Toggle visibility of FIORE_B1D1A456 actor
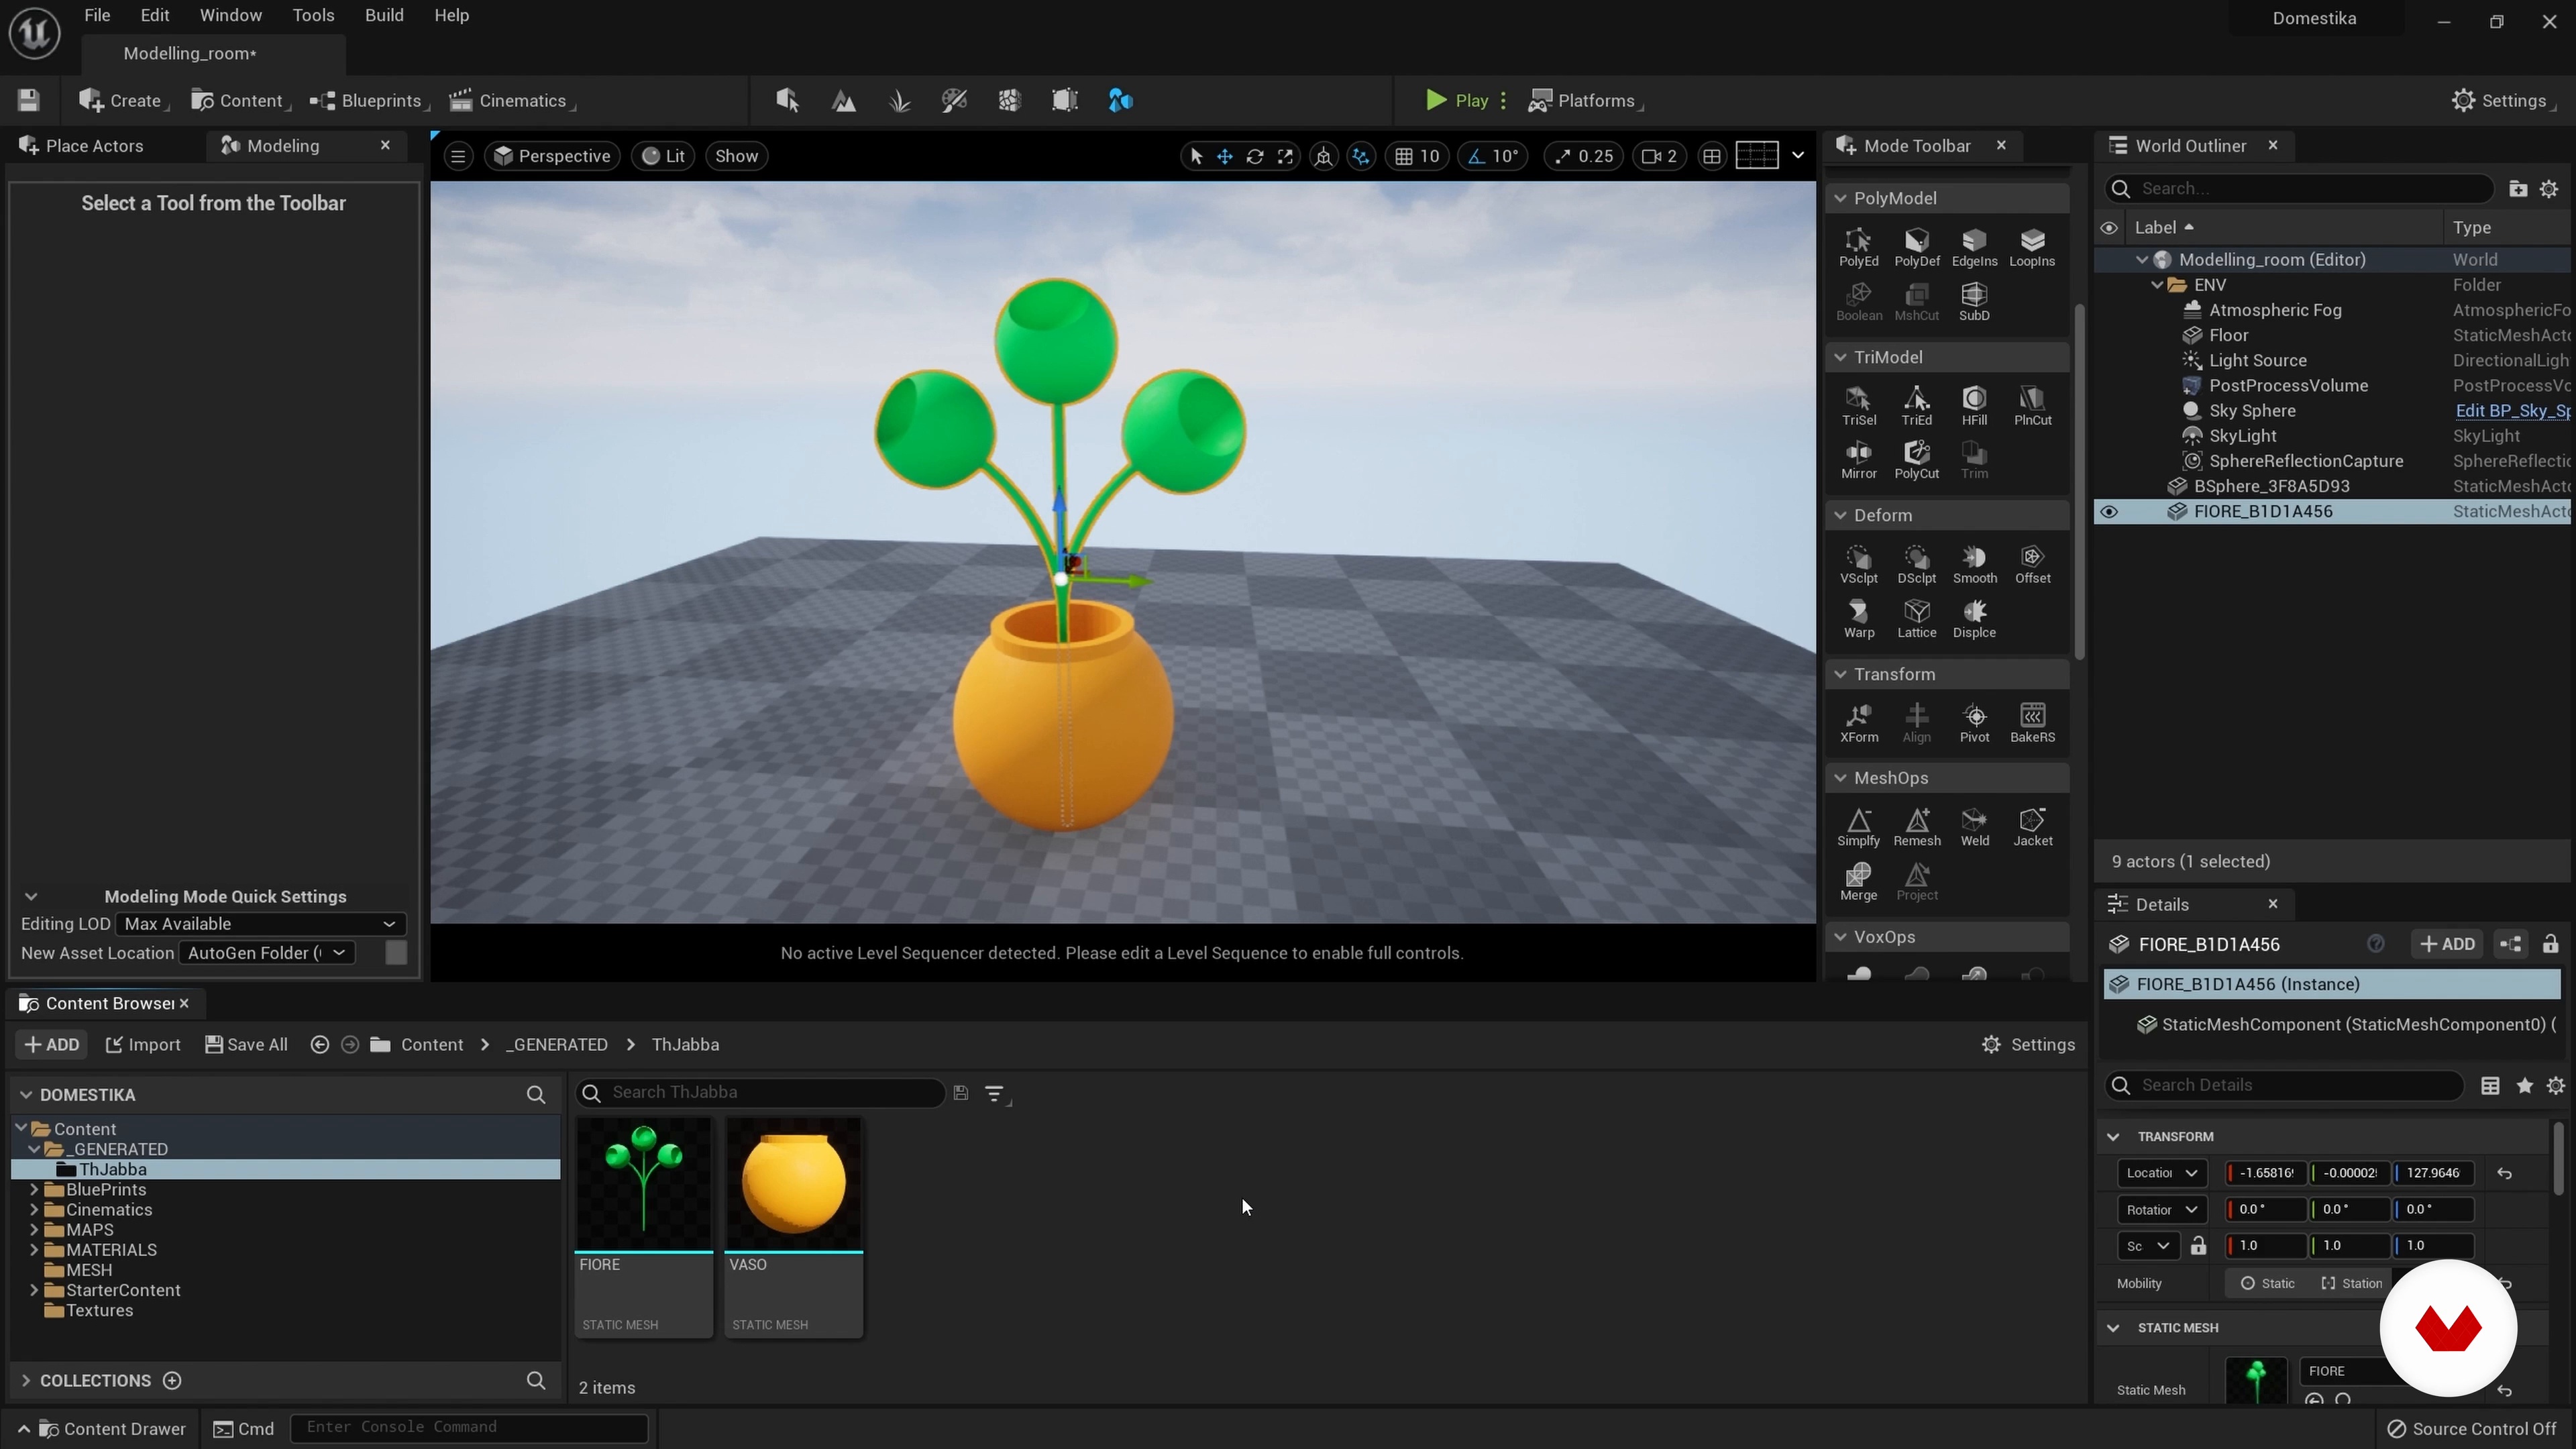This screenshot has height=1449, width=2576. coord(2108,512)
